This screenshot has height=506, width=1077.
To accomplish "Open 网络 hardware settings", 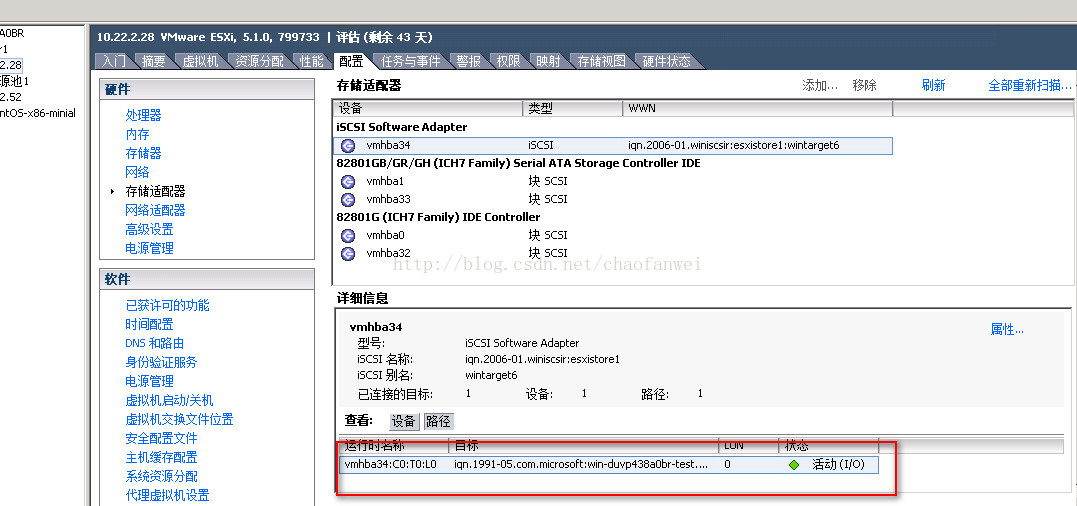I will pos(137,172).
